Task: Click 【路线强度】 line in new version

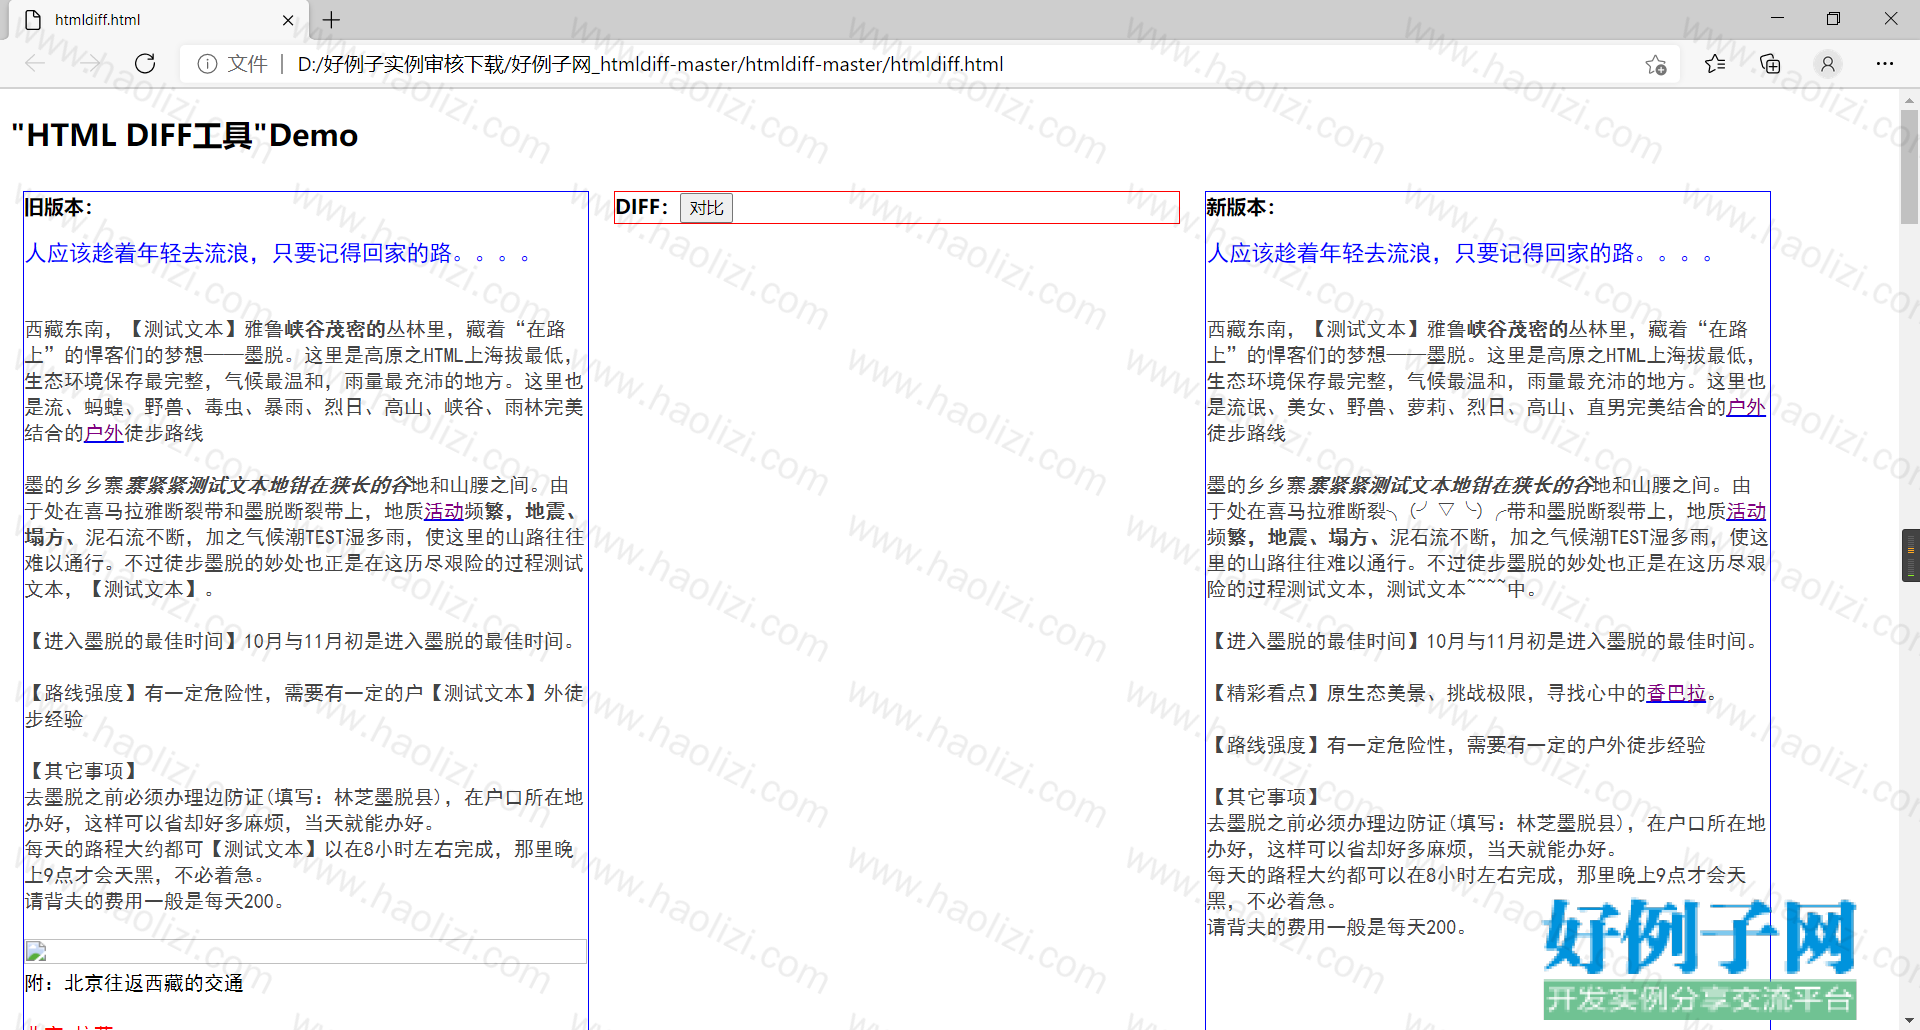Action: pyautogui.click(x=1456, y=745)
